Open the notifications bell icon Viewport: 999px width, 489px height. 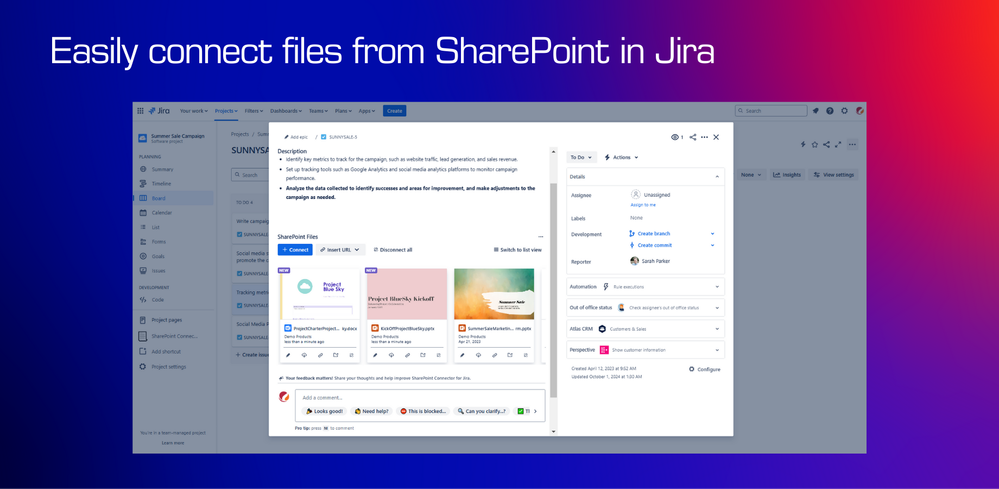[815, 111]
